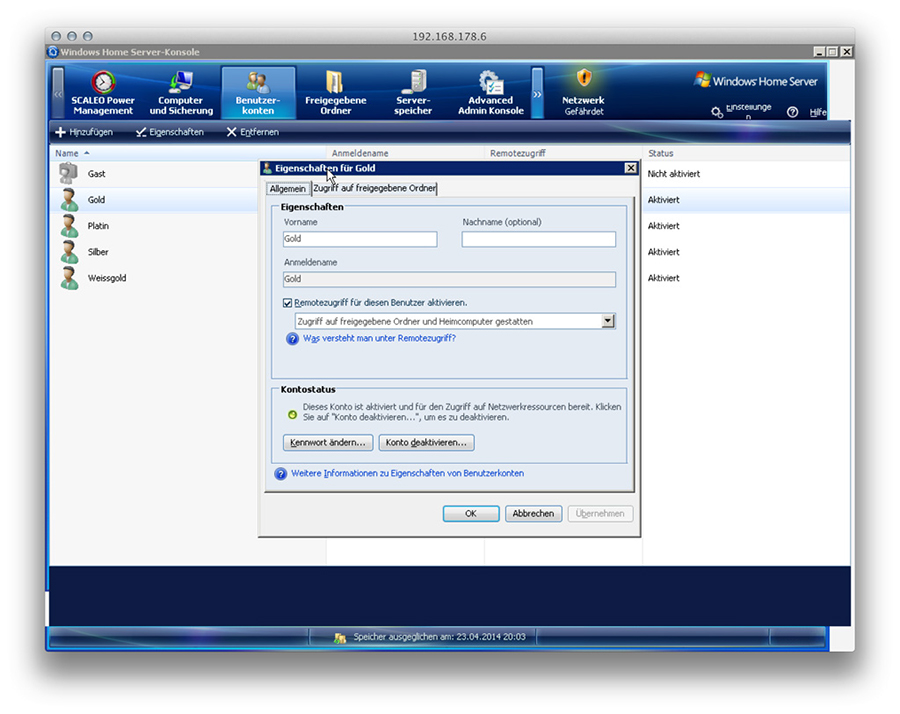Click Hinzufügen plus icon in toolbar
This screenshot has height=714, width=900.
[60, 132]
